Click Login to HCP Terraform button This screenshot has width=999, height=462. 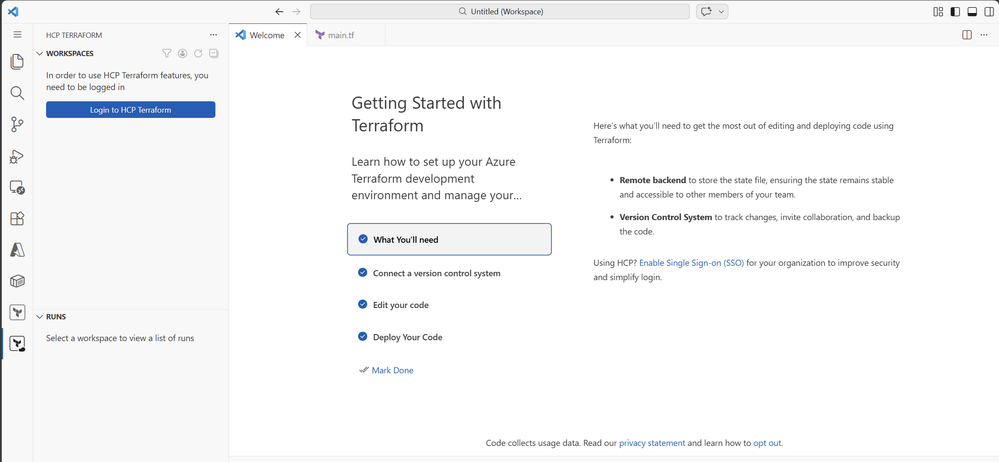(x=131, y=110)
